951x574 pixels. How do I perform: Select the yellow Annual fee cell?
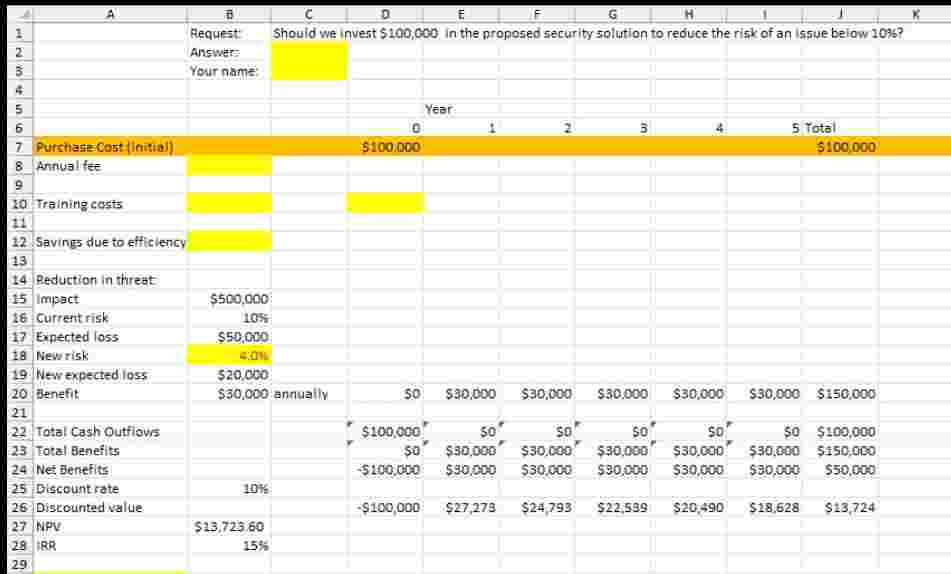(x=229, y=166)
